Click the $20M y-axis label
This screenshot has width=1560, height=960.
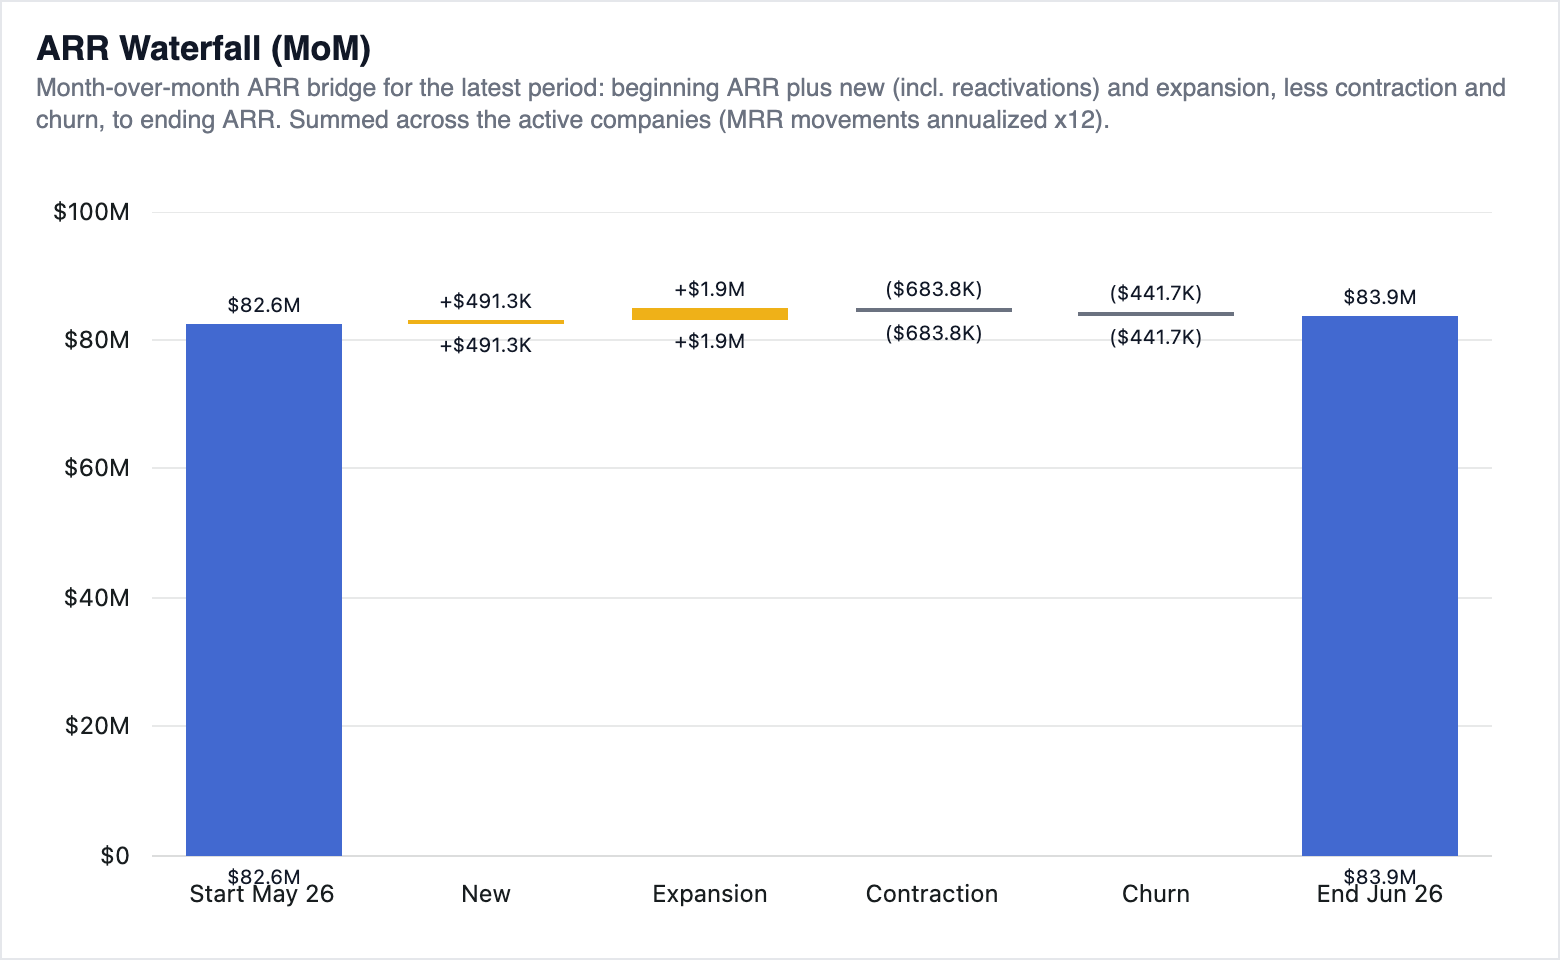pyautogui.click(x=97, y=726)
